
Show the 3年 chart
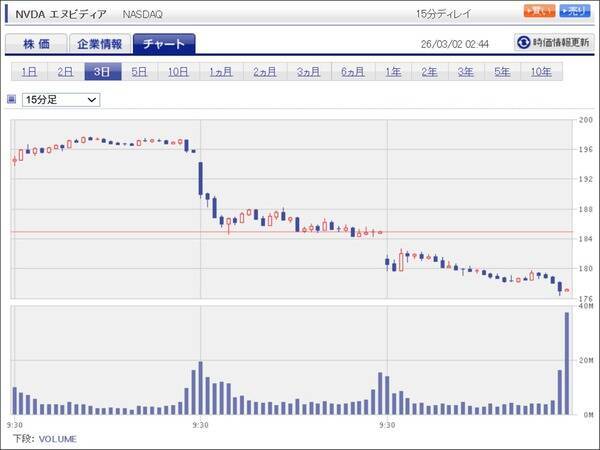[466, 72]
